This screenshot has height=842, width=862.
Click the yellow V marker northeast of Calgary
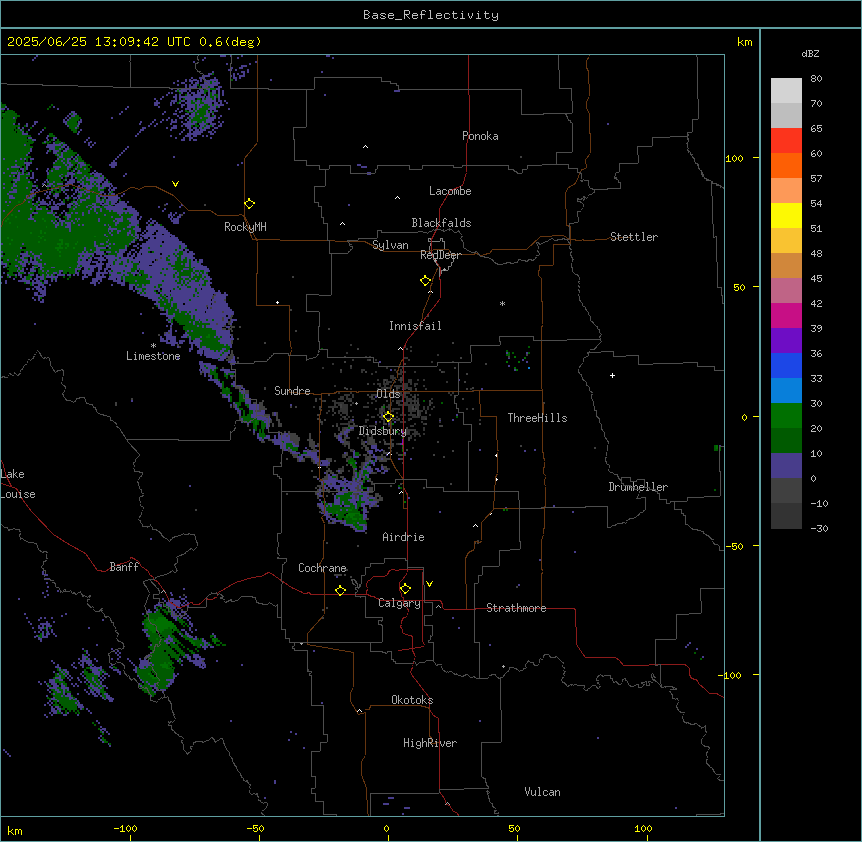pyautogui.click(x=429, y=584)
